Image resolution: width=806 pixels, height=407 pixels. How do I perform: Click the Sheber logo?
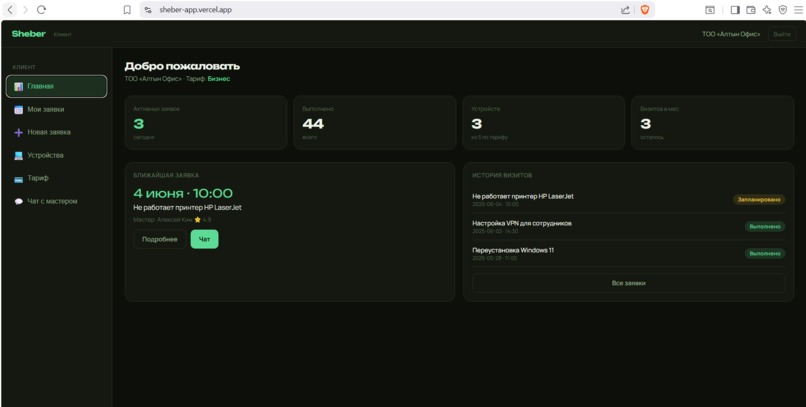(29, 34)
